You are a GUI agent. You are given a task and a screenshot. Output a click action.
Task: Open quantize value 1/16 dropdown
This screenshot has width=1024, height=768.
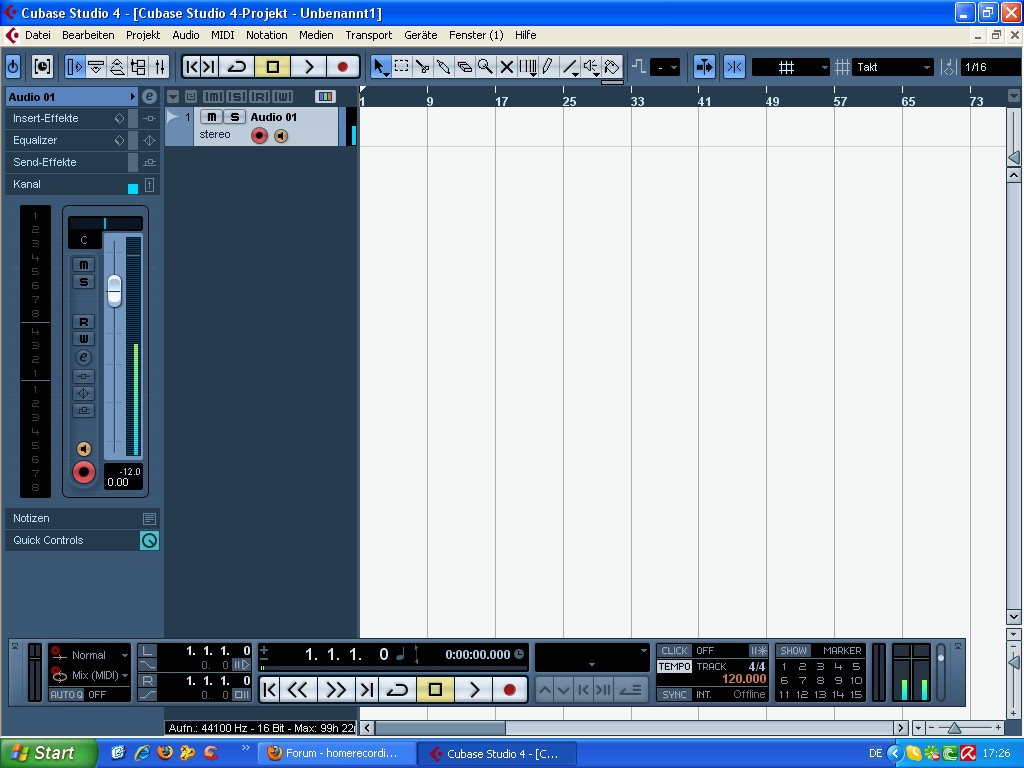990,67
